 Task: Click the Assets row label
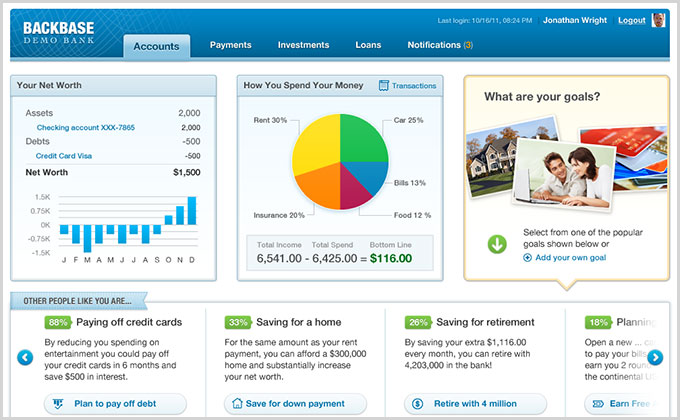pyautogui.click(x=39, y=113)
